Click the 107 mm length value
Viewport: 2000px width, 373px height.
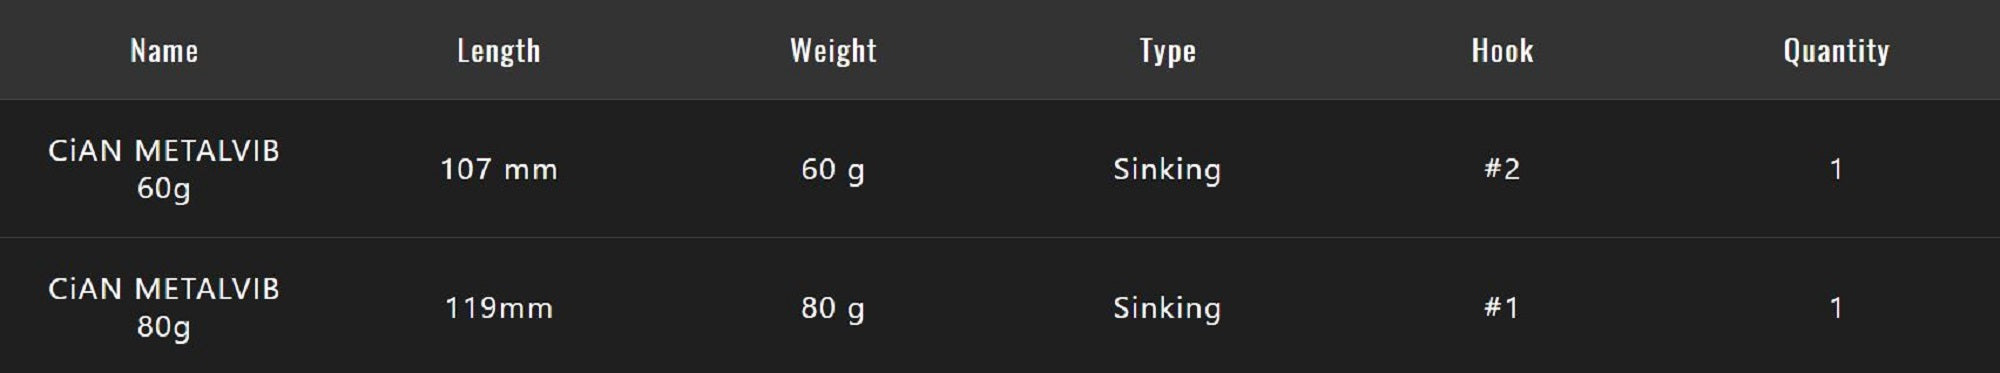click(x=499, y=169)
